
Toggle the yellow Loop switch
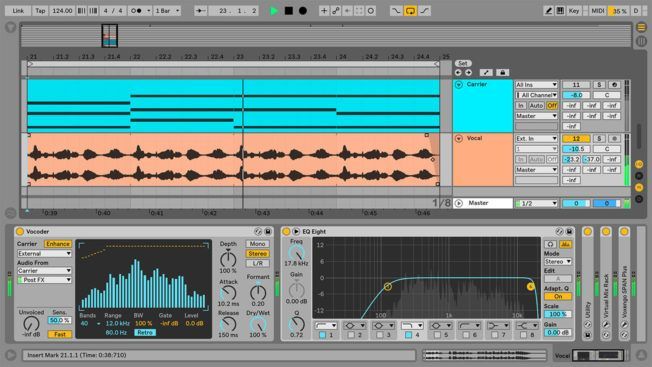(x=410, y=11)
